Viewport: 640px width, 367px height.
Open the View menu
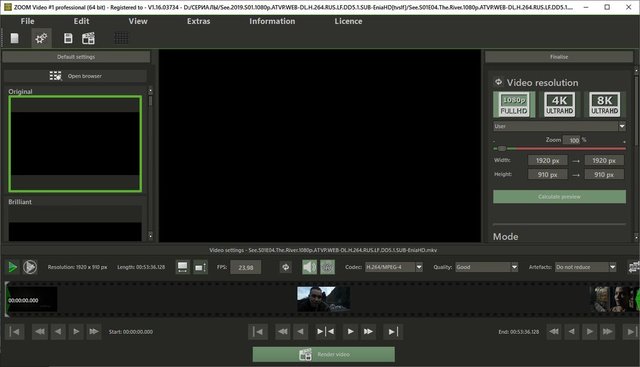point(138,21)
